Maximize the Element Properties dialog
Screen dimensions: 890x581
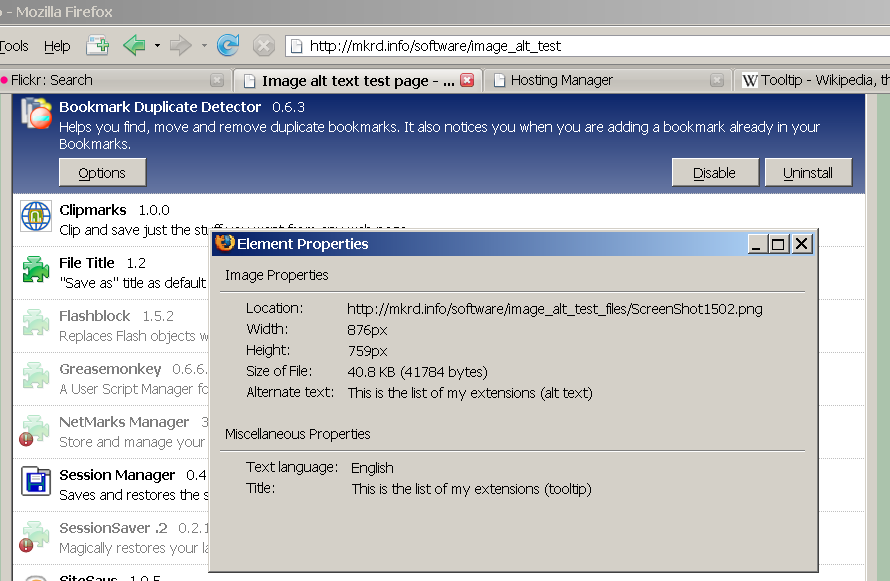coord(778,244)
